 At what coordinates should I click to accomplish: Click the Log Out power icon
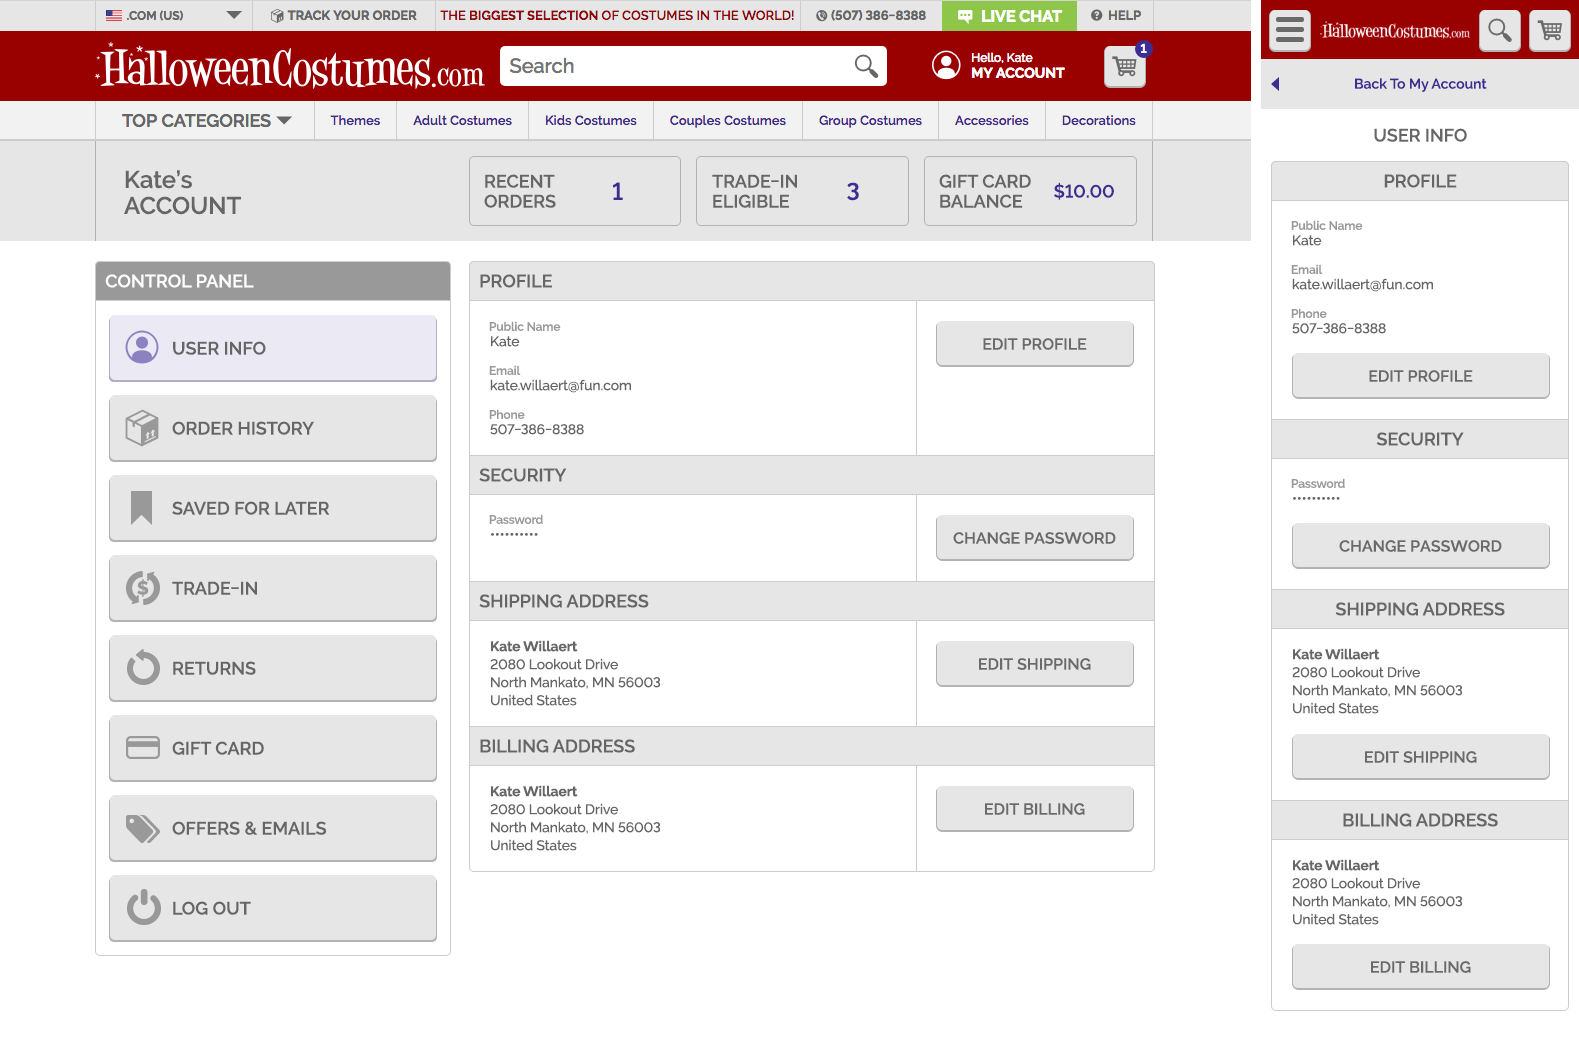pyautogui.click(x=143, y=907)
